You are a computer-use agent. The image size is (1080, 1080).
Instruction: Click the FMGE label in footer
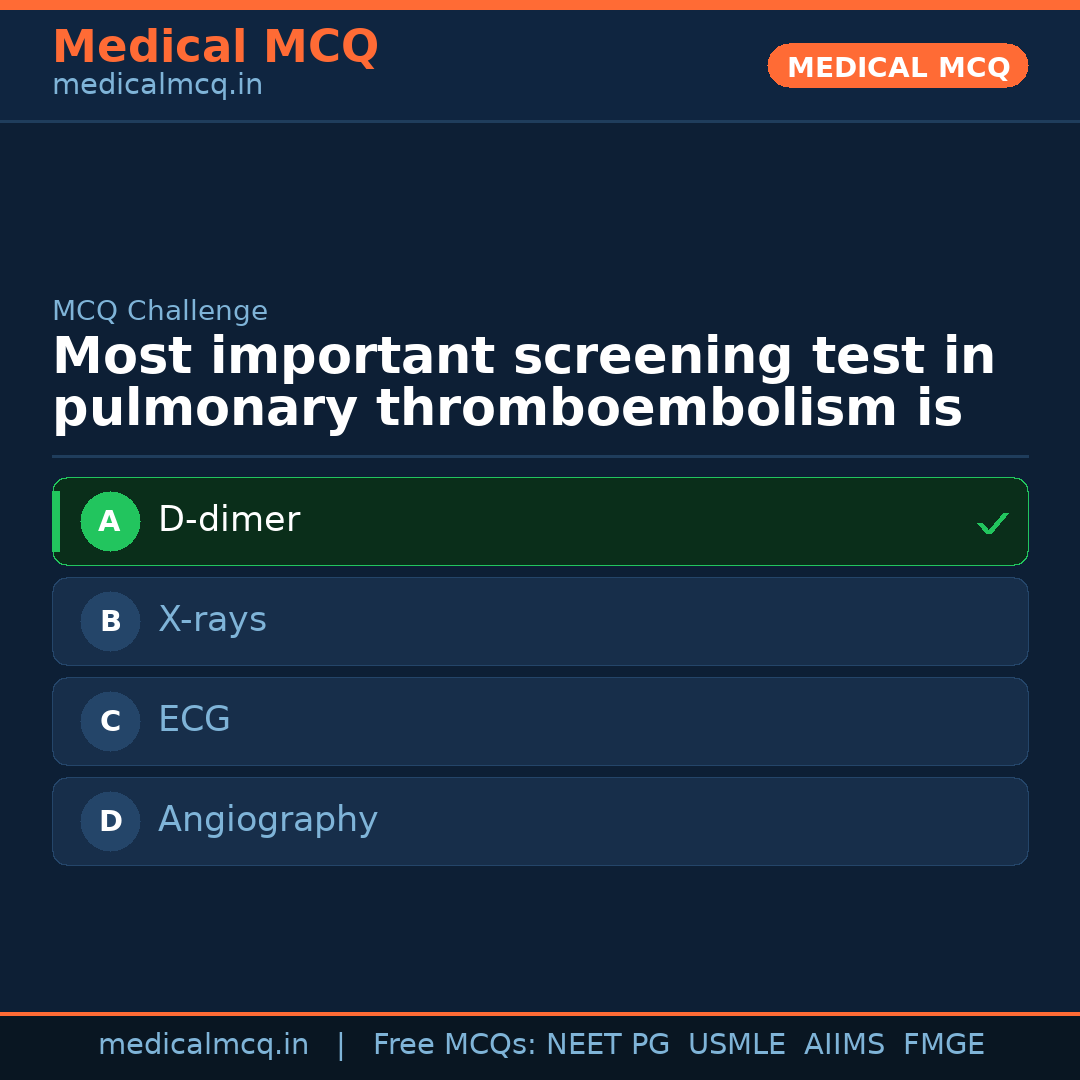coord(943,1044)
